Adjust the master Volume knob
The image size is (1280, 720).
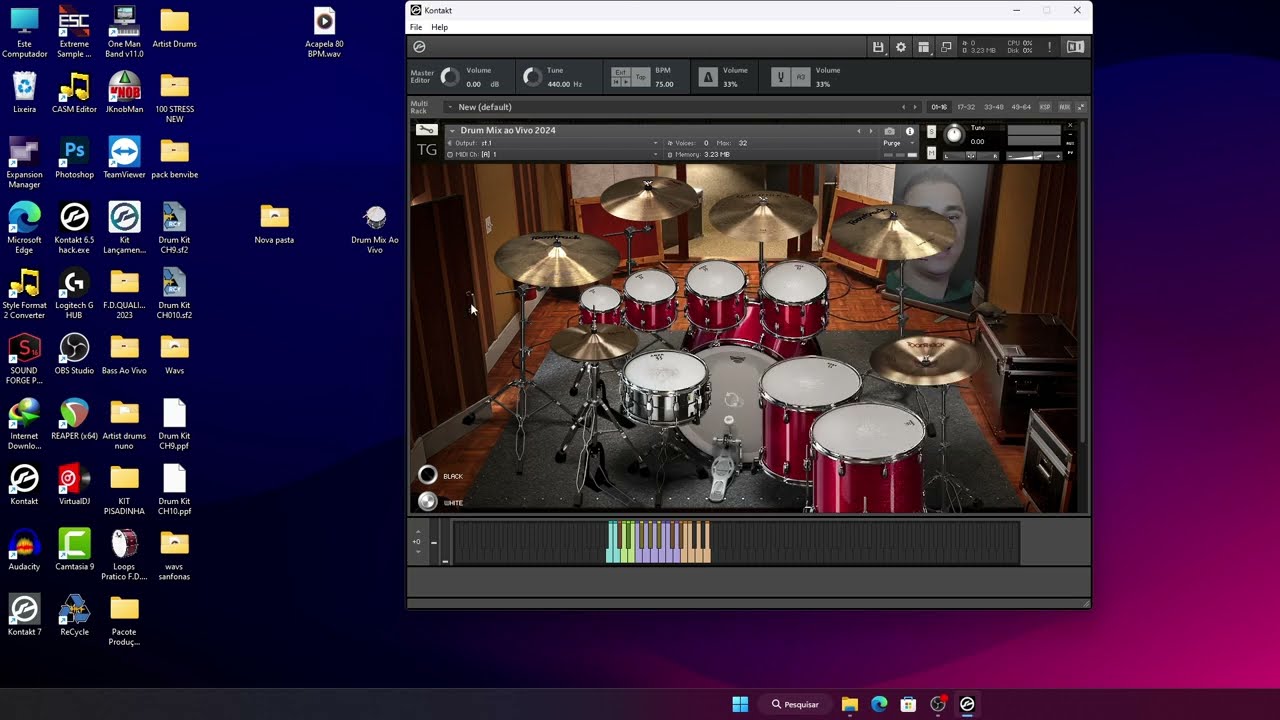pos(450,77)
